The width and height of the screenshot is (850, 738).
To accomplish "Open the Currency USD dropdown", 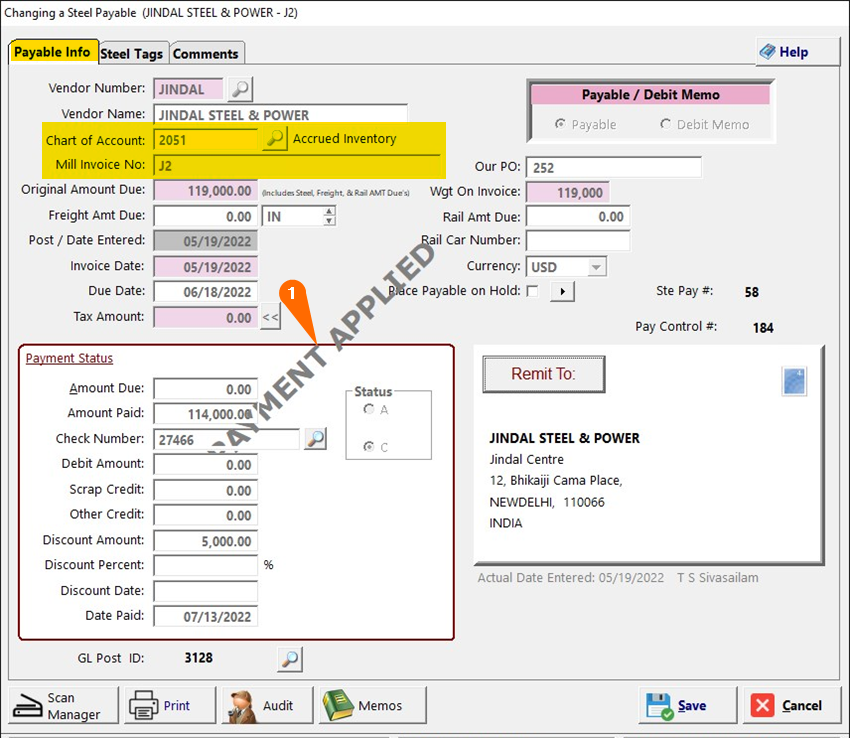I will (596, 267).
